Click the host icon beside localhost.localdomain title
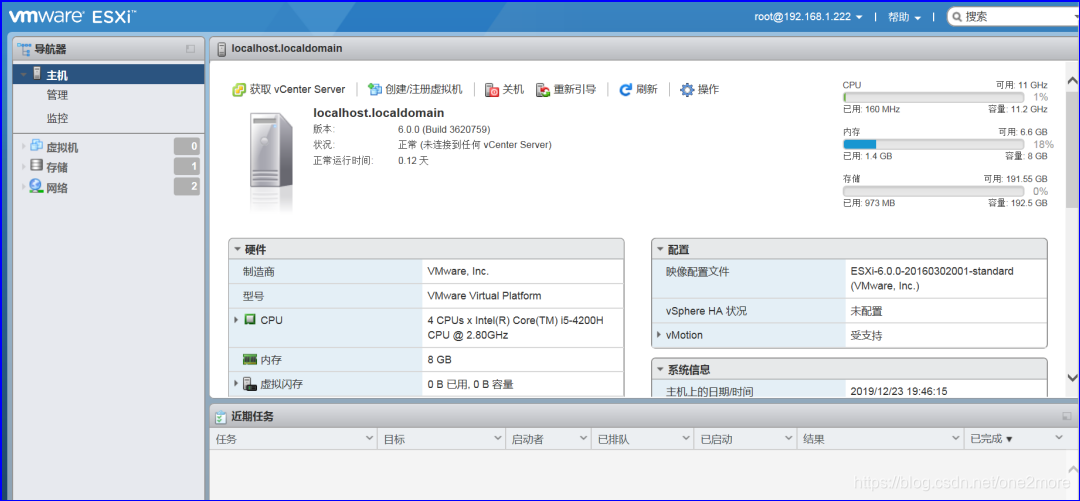This screenshot has height=501, width=1080. click(x=221, y=49)
